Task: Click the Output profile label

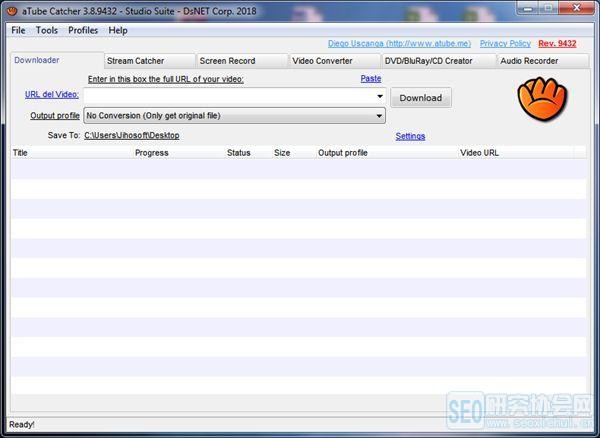Action: point(55,116)
